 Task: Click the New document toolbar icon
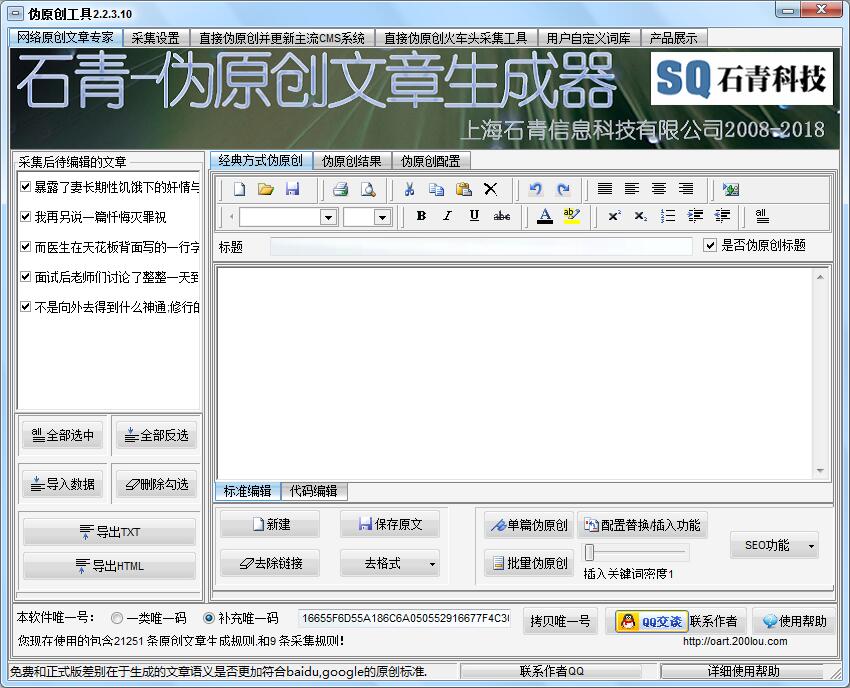click(239, 189)
